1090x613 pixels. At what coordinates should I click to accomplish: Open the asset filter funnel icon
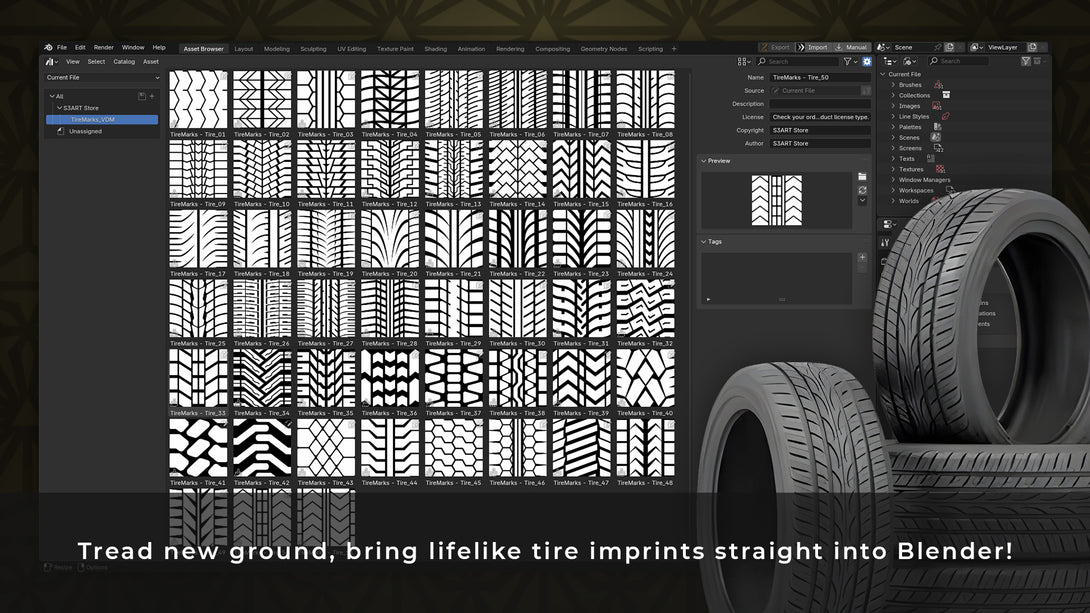(849, 62)
